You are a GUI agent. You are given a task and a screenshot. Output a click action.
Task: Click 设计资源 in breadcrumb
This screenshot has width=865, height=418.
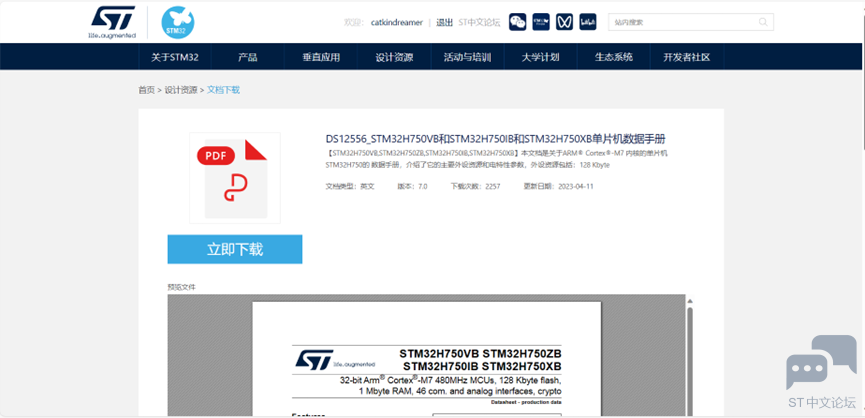(x=181, y=90)
